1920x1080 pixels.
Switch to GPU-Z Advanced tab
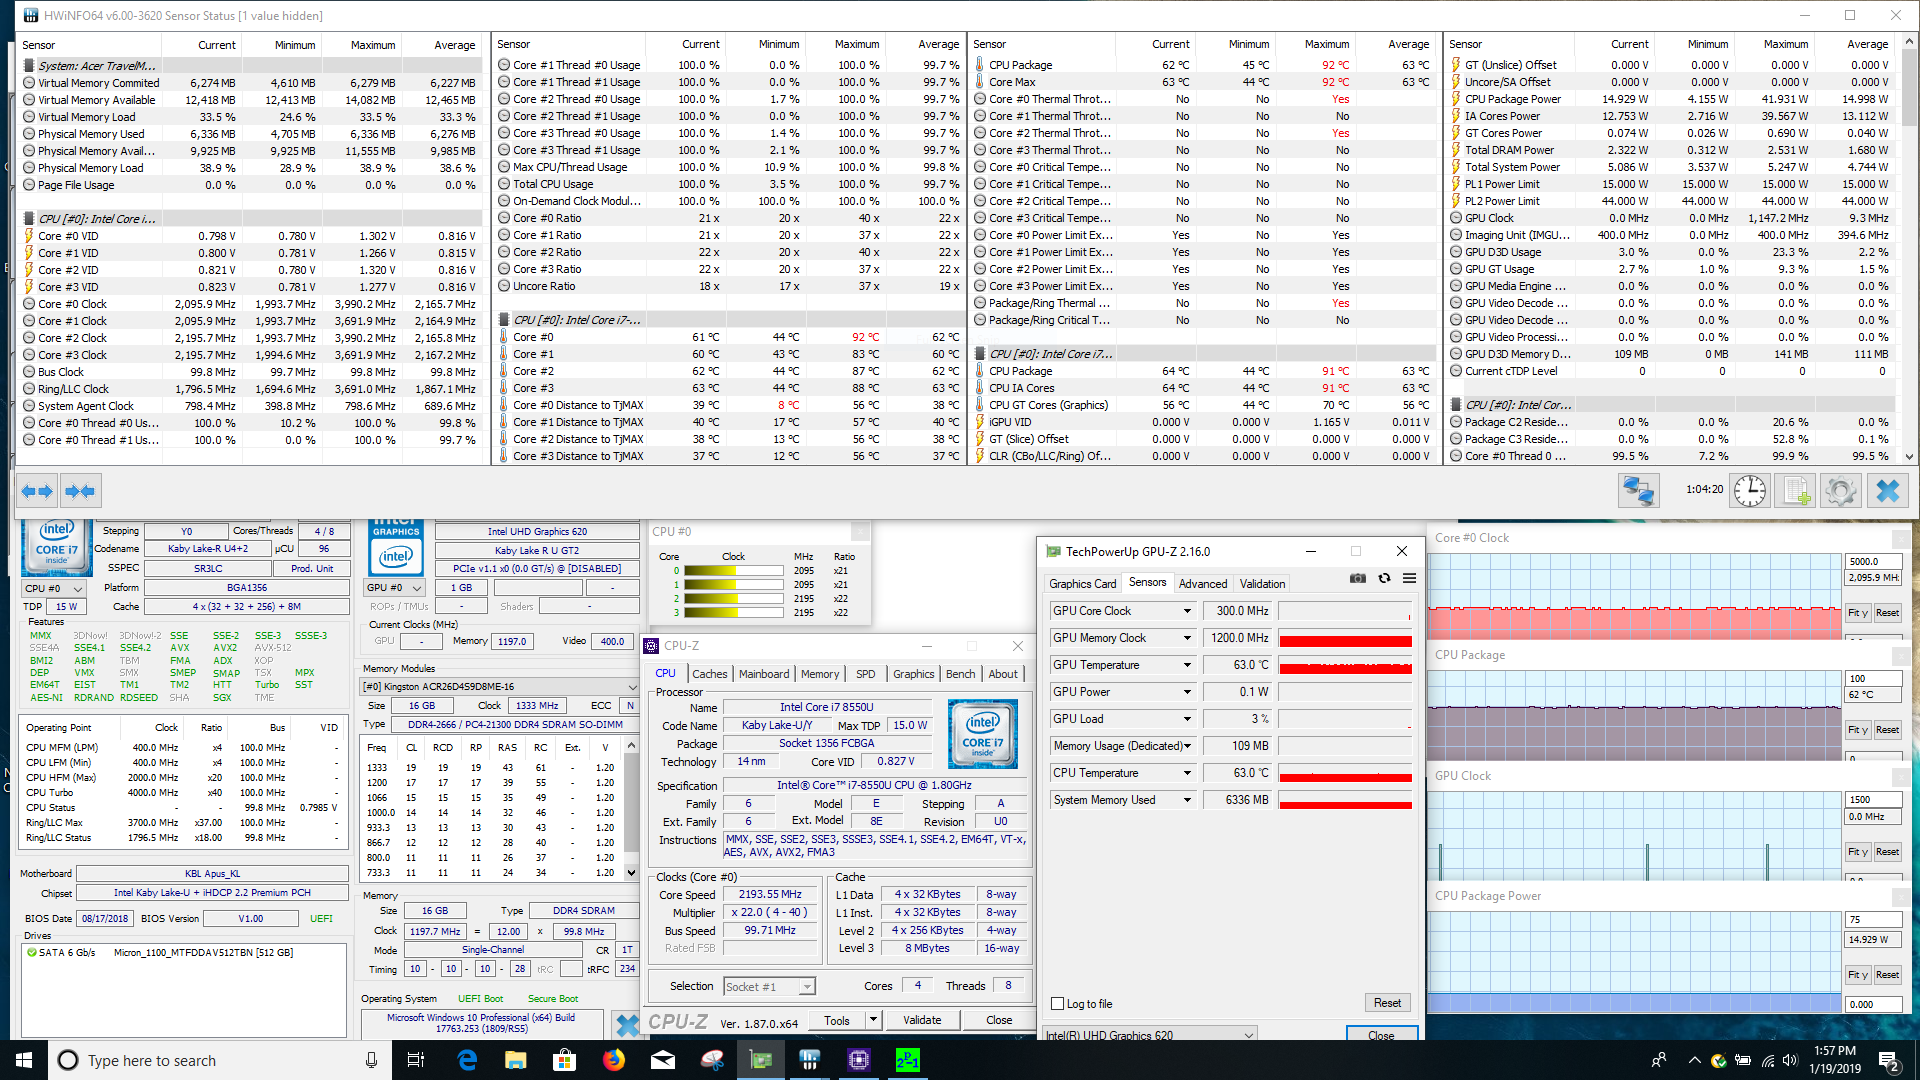(1202, 583)
